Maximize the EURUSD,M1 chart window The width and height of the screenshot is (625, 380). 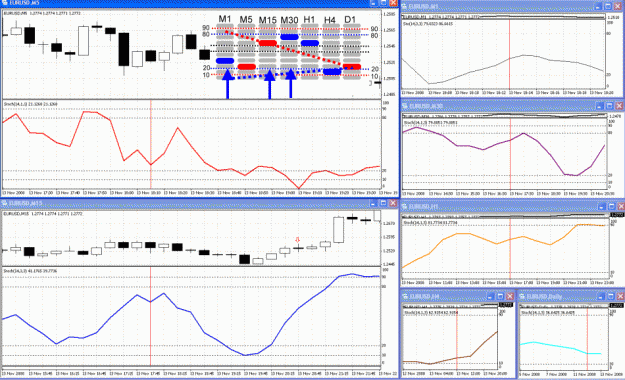tap(608, 7)
